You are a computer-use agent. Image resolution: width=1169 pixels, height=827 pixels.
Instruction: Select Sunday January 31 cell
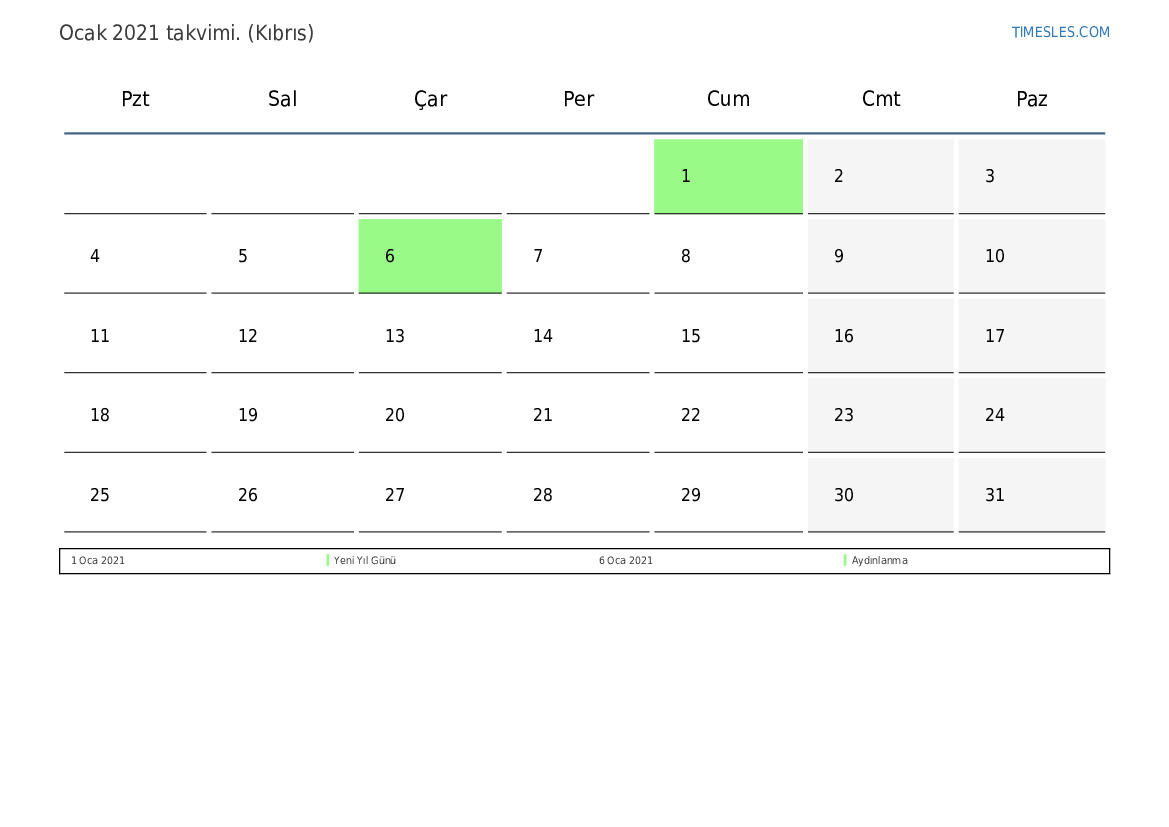[x=1031, y=495]
